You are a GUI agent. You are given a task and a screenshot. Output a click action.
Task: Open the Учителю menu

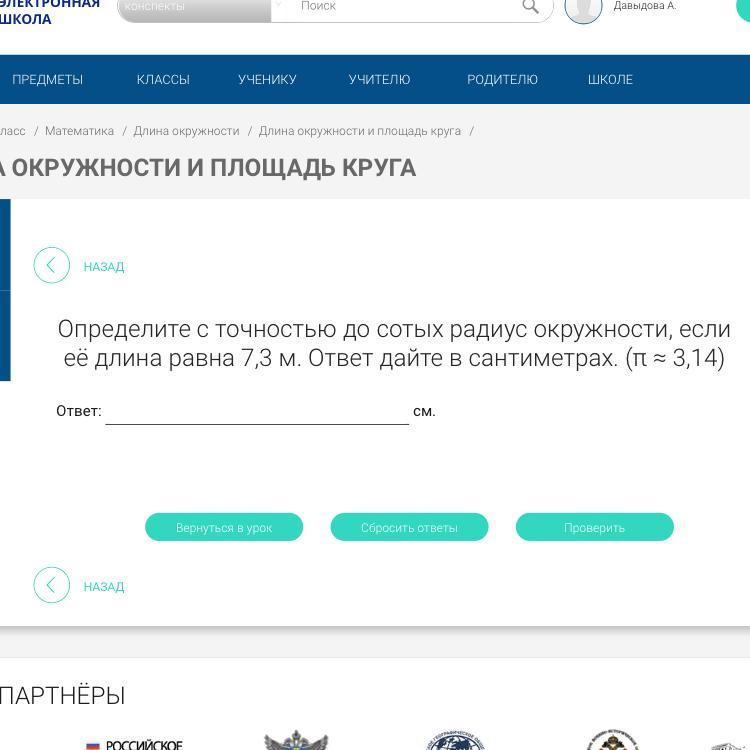coord(379,80)
